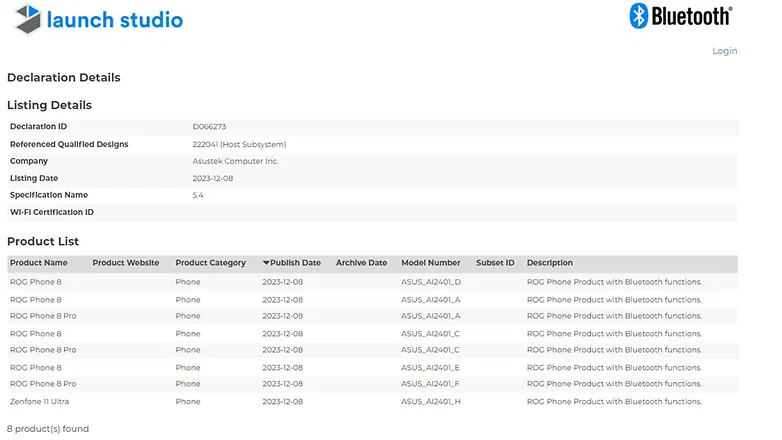Click the launch studio title text
The height and width of the screenshot is (440, 782).
[x=115, y=19]
